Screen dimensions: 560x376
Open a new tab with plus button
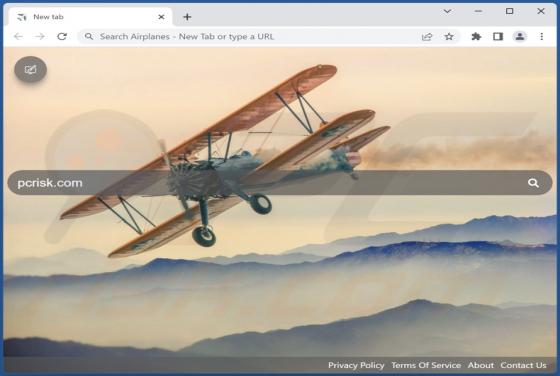tap(187, 17)
